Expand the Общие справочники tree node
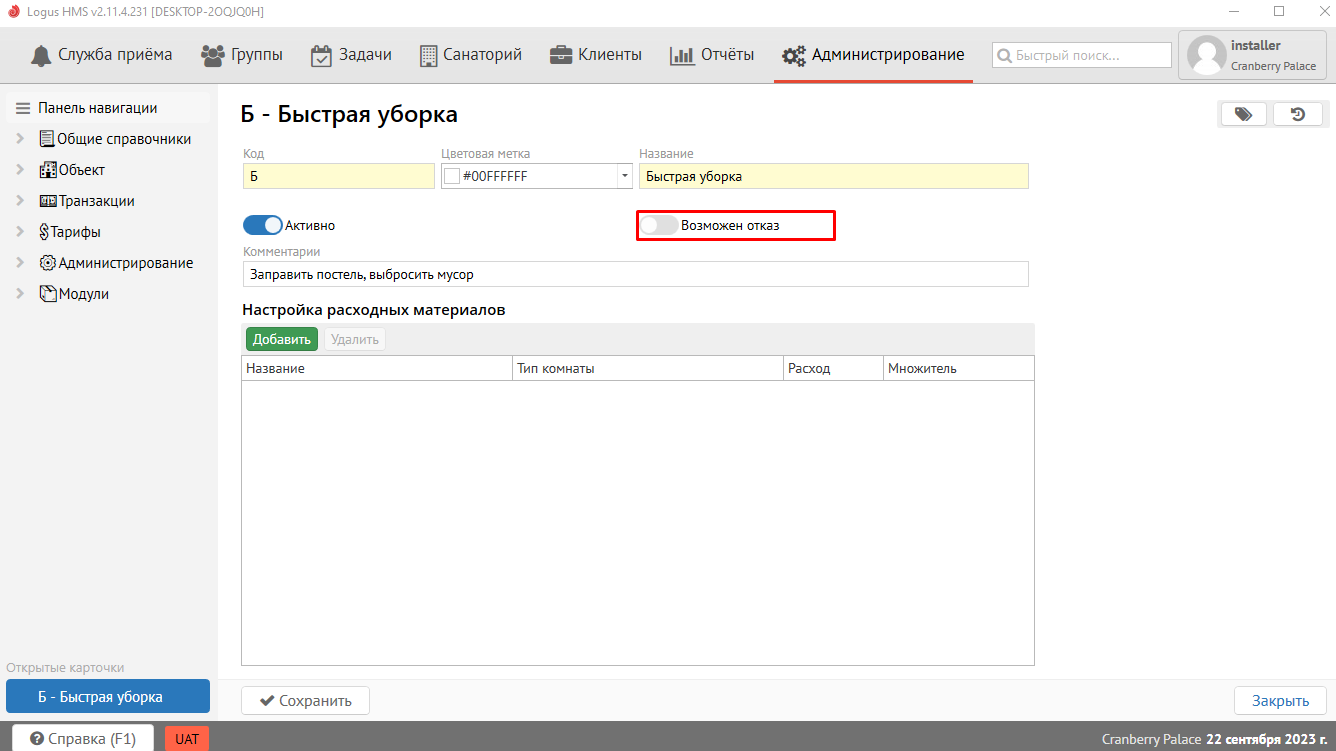The width and height of the screenshot is (1336, 751). (x=20, y=139)
